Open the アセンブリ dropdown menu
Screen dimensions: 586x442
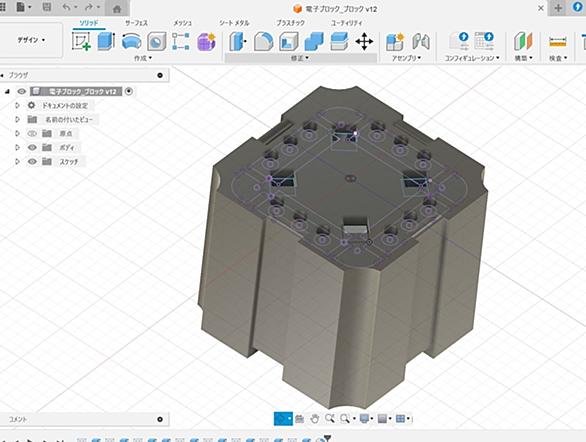pyautogui.click(x=406, y=58)
